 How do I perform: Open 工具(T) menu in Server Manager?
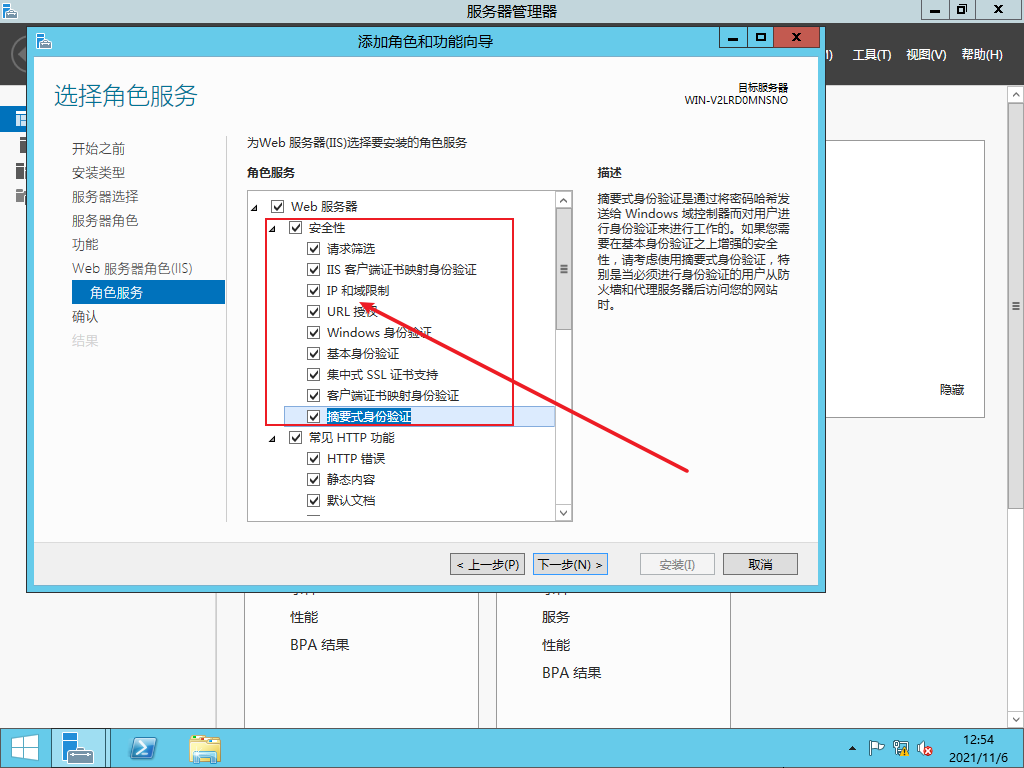tap(872, 55)
